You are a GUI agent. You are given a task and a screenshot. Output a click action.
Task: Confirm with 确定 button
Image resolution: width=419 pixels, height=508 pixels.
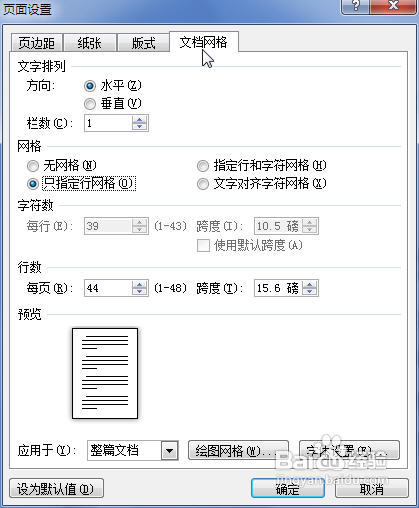click(288, 489)
